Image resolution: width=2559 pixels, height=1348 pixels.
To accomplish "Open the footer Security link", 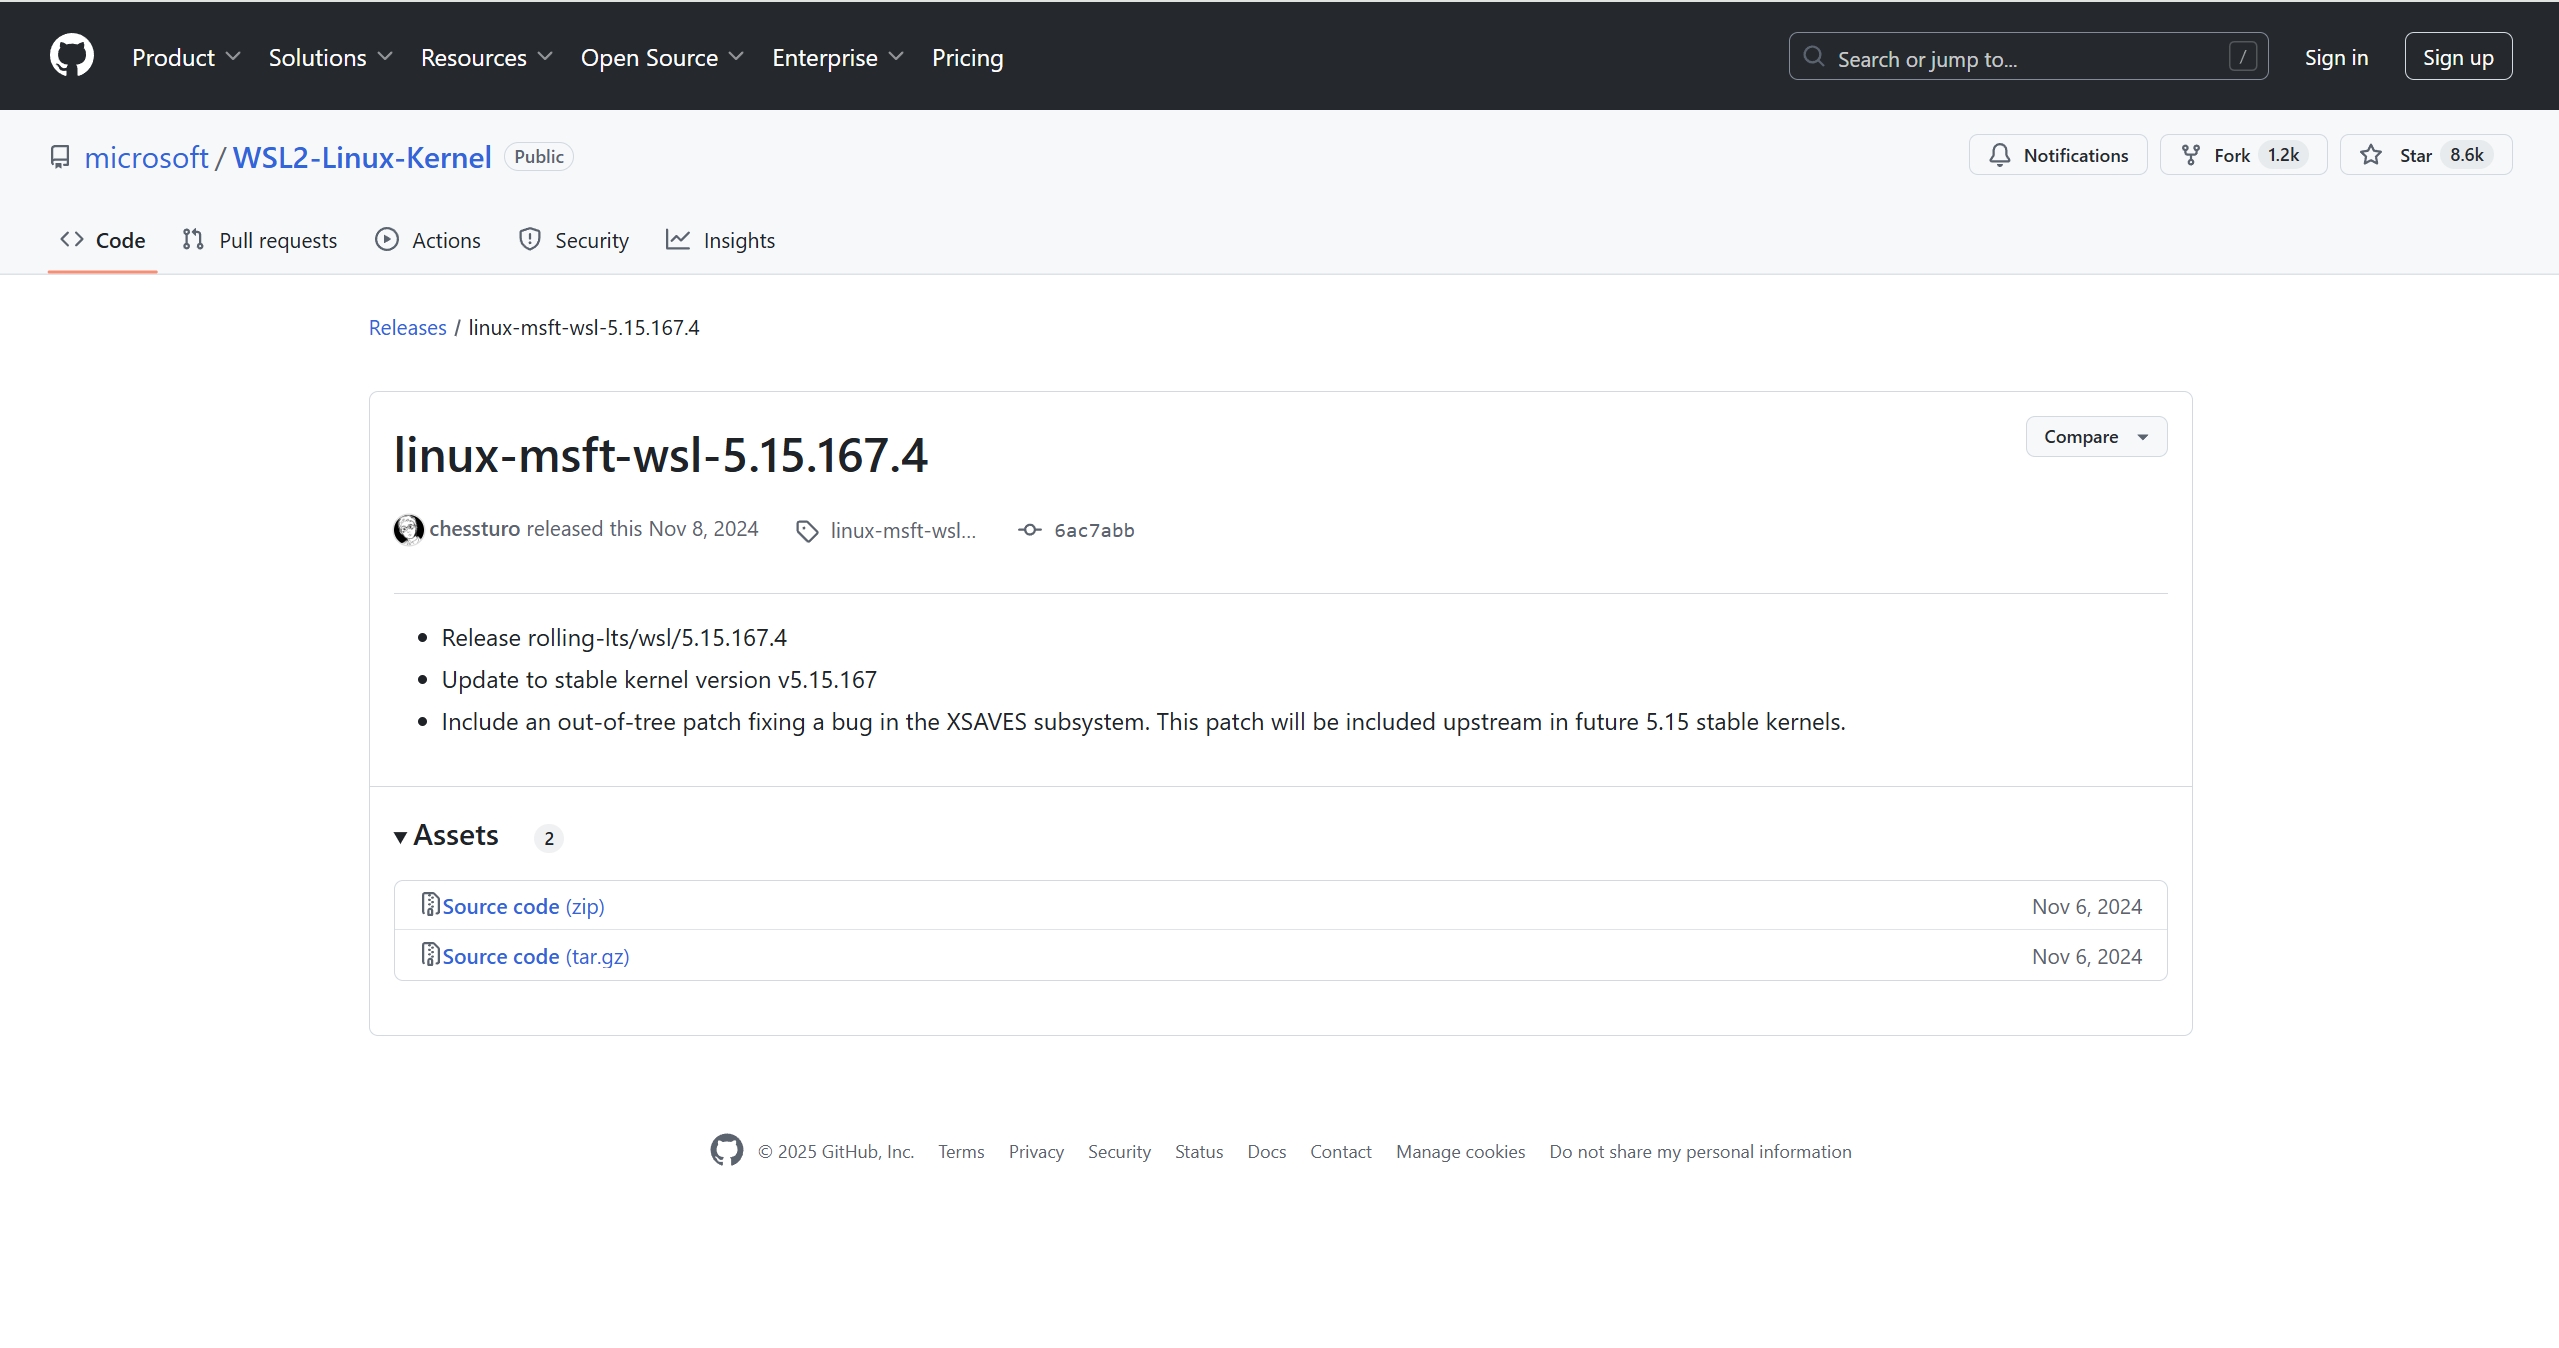I will click(x=1119, y=1152).
